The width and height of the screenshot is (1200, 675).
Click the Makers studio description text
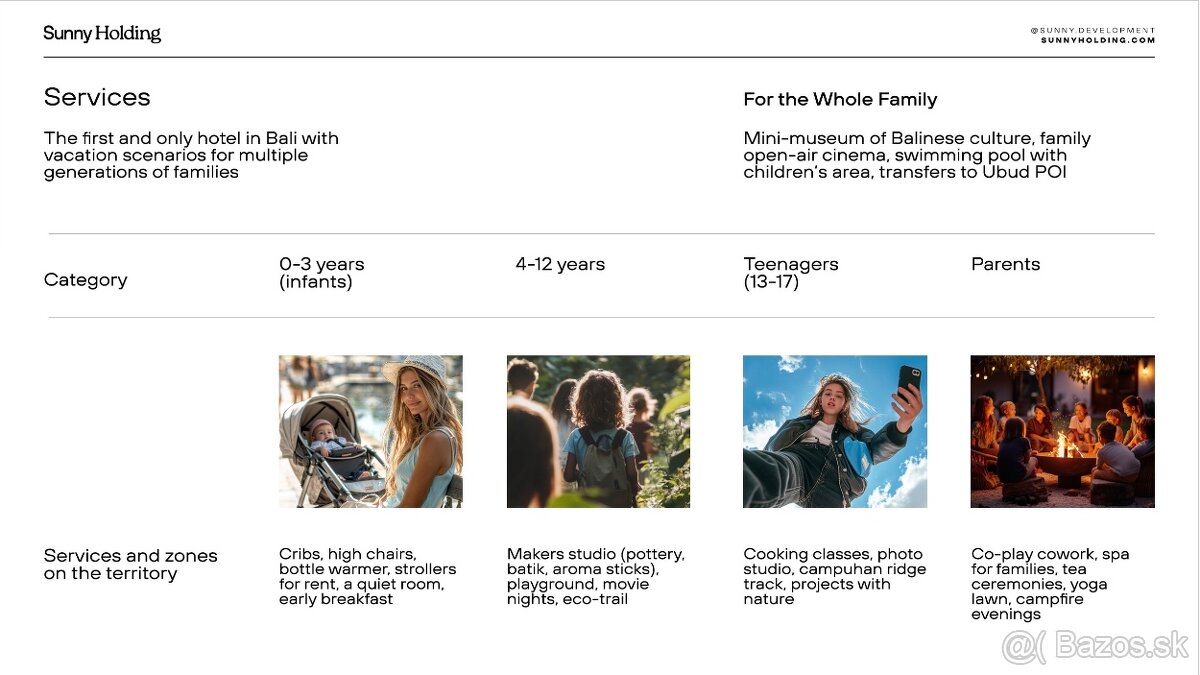coord(596,576)
